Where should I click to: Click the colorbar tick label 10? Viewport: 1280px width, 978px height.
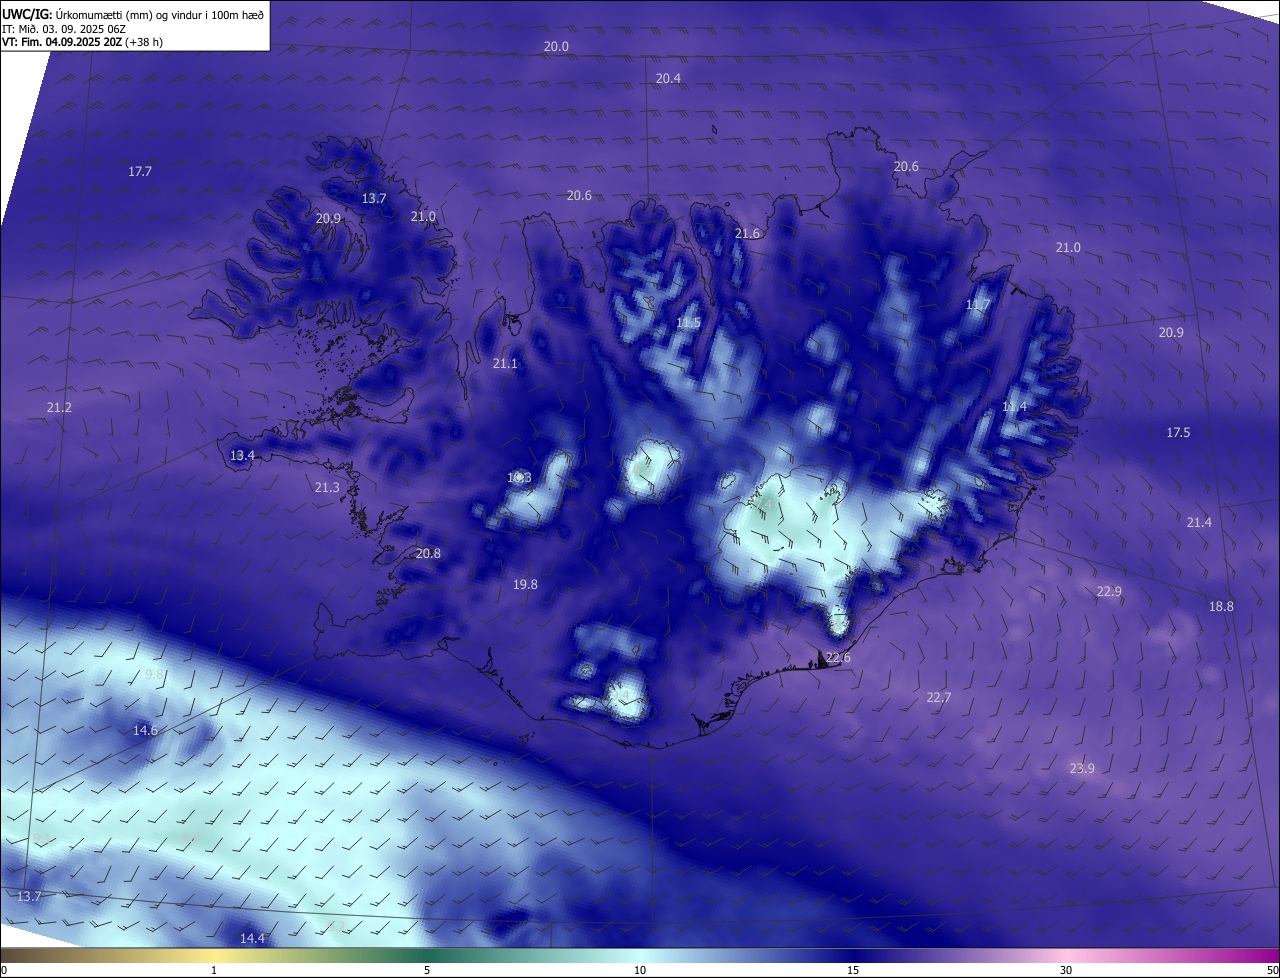tap(640, 971)
